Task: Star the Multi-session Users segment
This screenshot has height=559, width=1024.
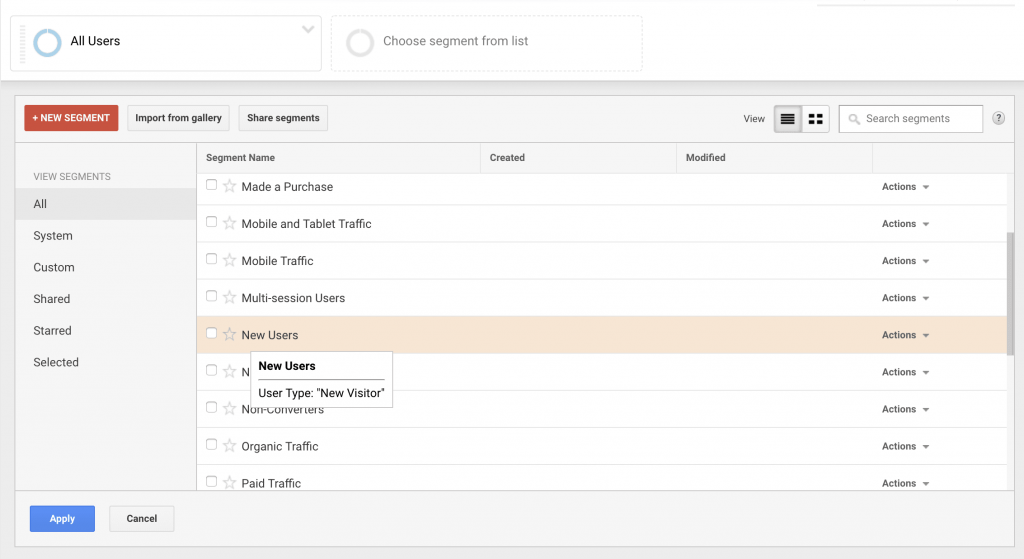Action: 229,298
